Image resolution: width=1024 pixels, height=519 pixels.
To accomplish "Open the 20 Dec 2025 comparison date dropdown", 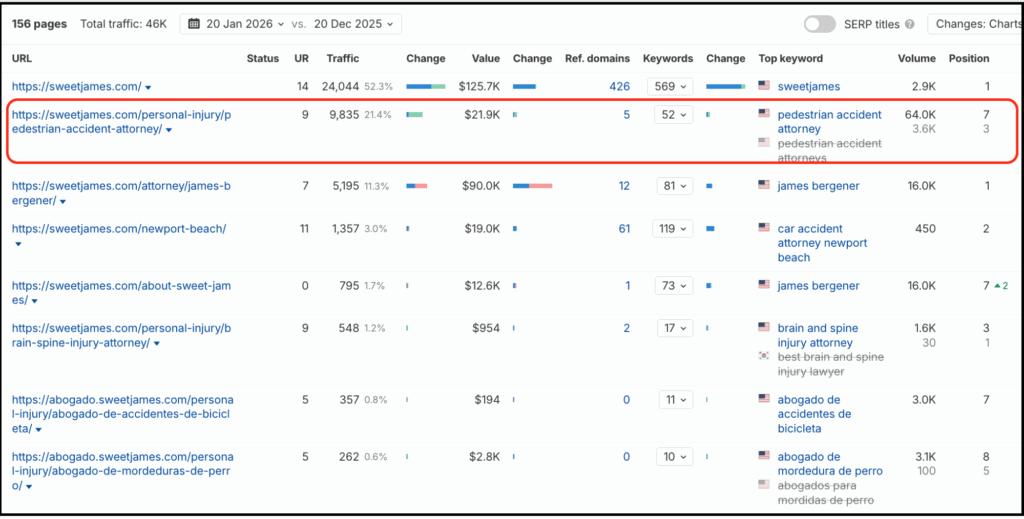I will coord(353,24).
